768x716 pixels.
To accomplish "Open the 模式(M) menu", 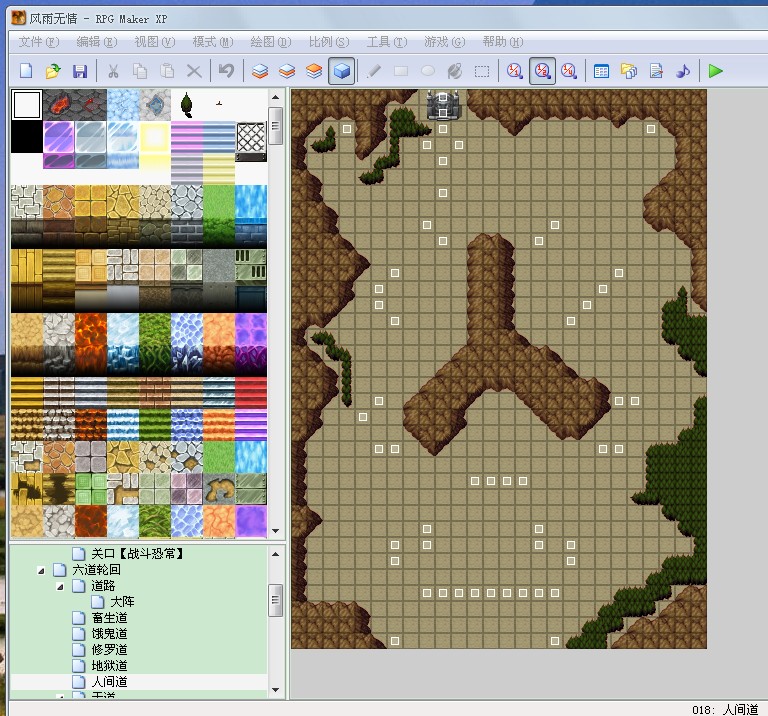I will (213, 42).
